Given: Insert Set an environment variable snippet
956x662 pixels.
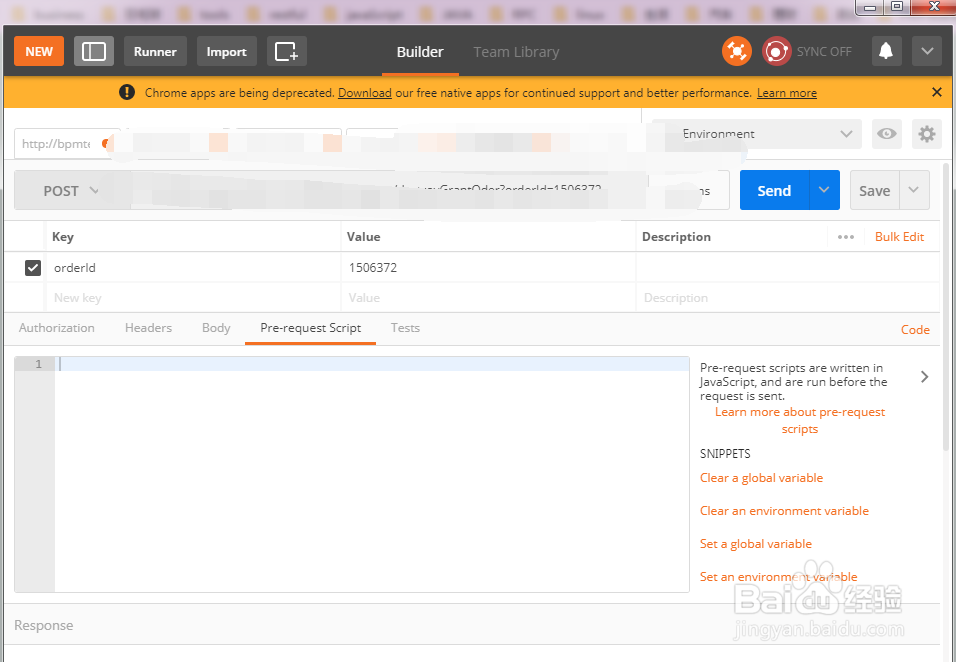Looking at the screenshot, I should coord(779,577).
